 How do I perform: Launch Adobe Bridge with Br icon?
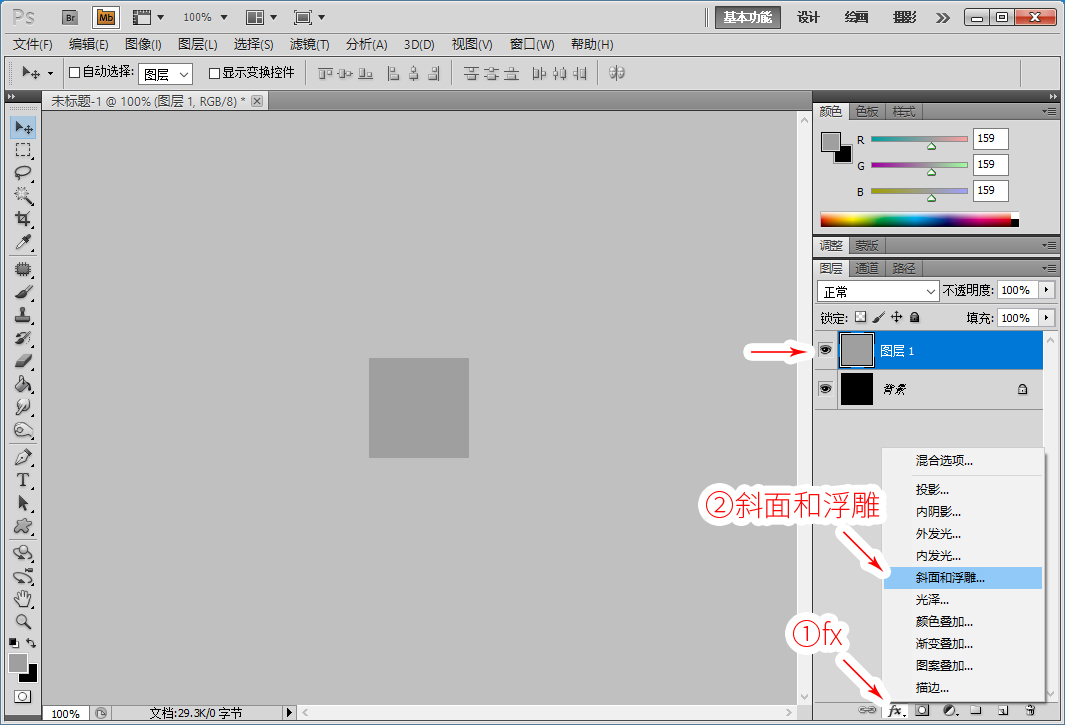click(70, 18)
